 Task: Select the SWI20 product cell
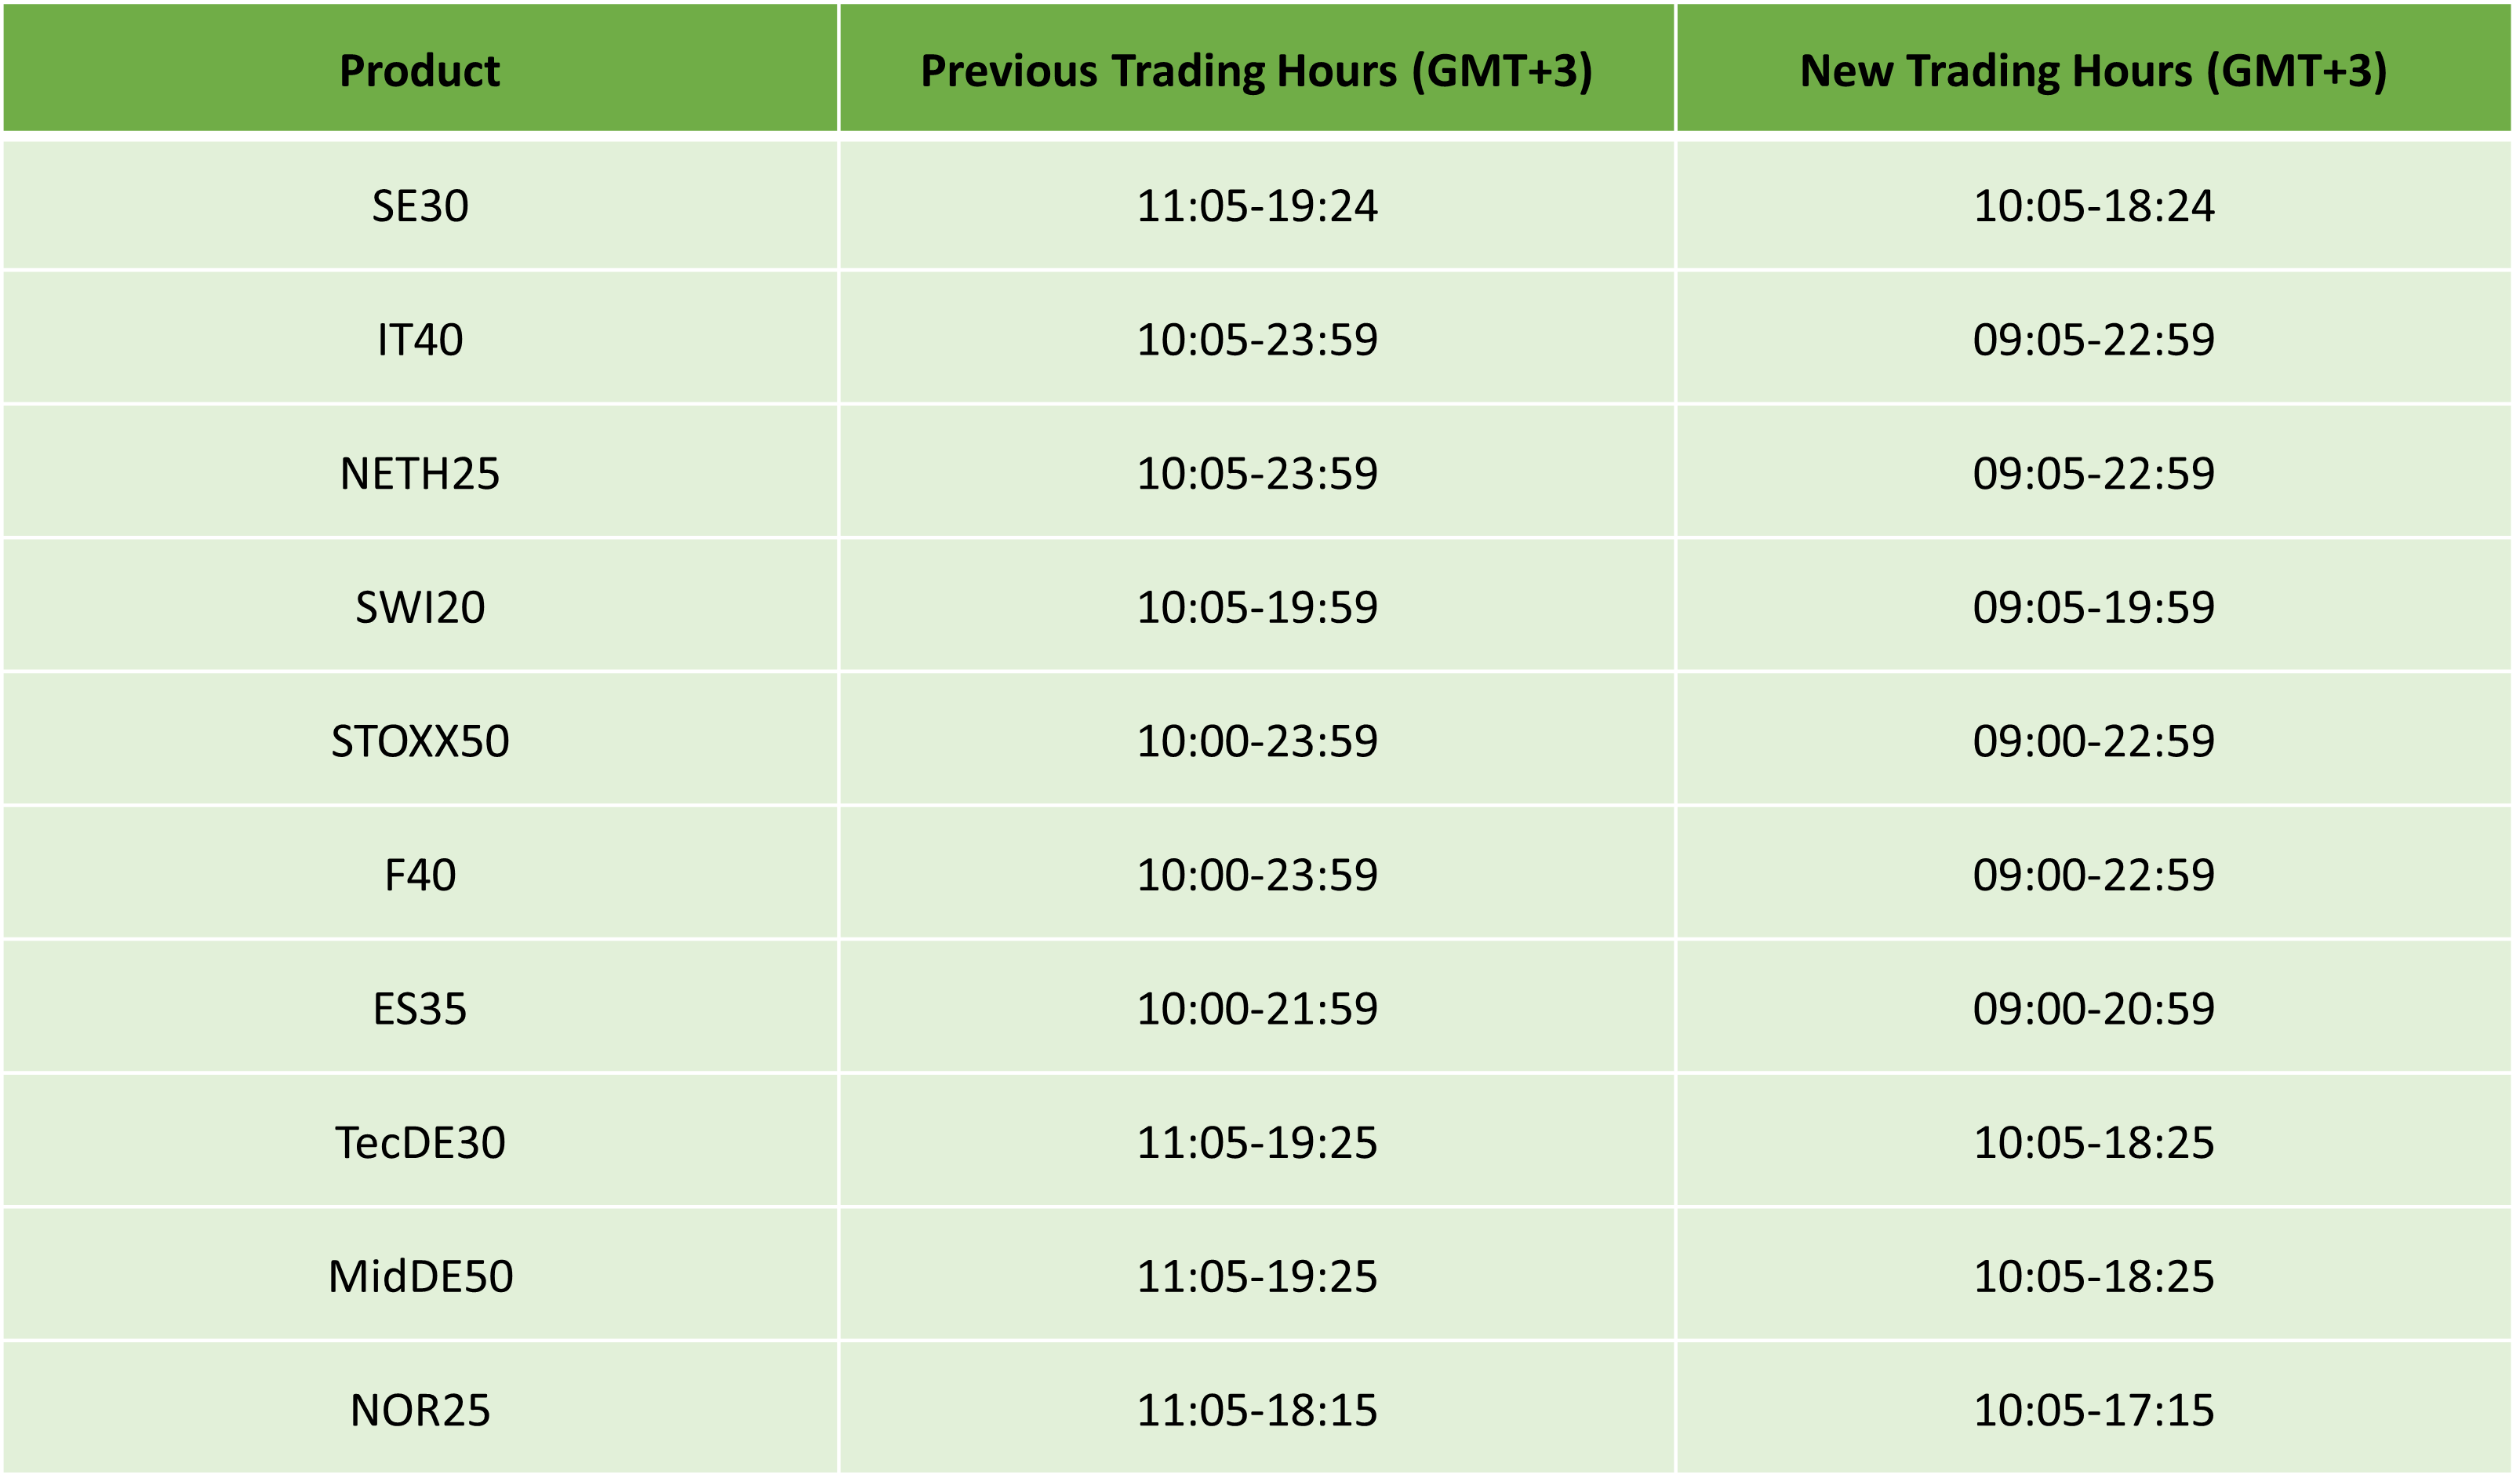420,607
